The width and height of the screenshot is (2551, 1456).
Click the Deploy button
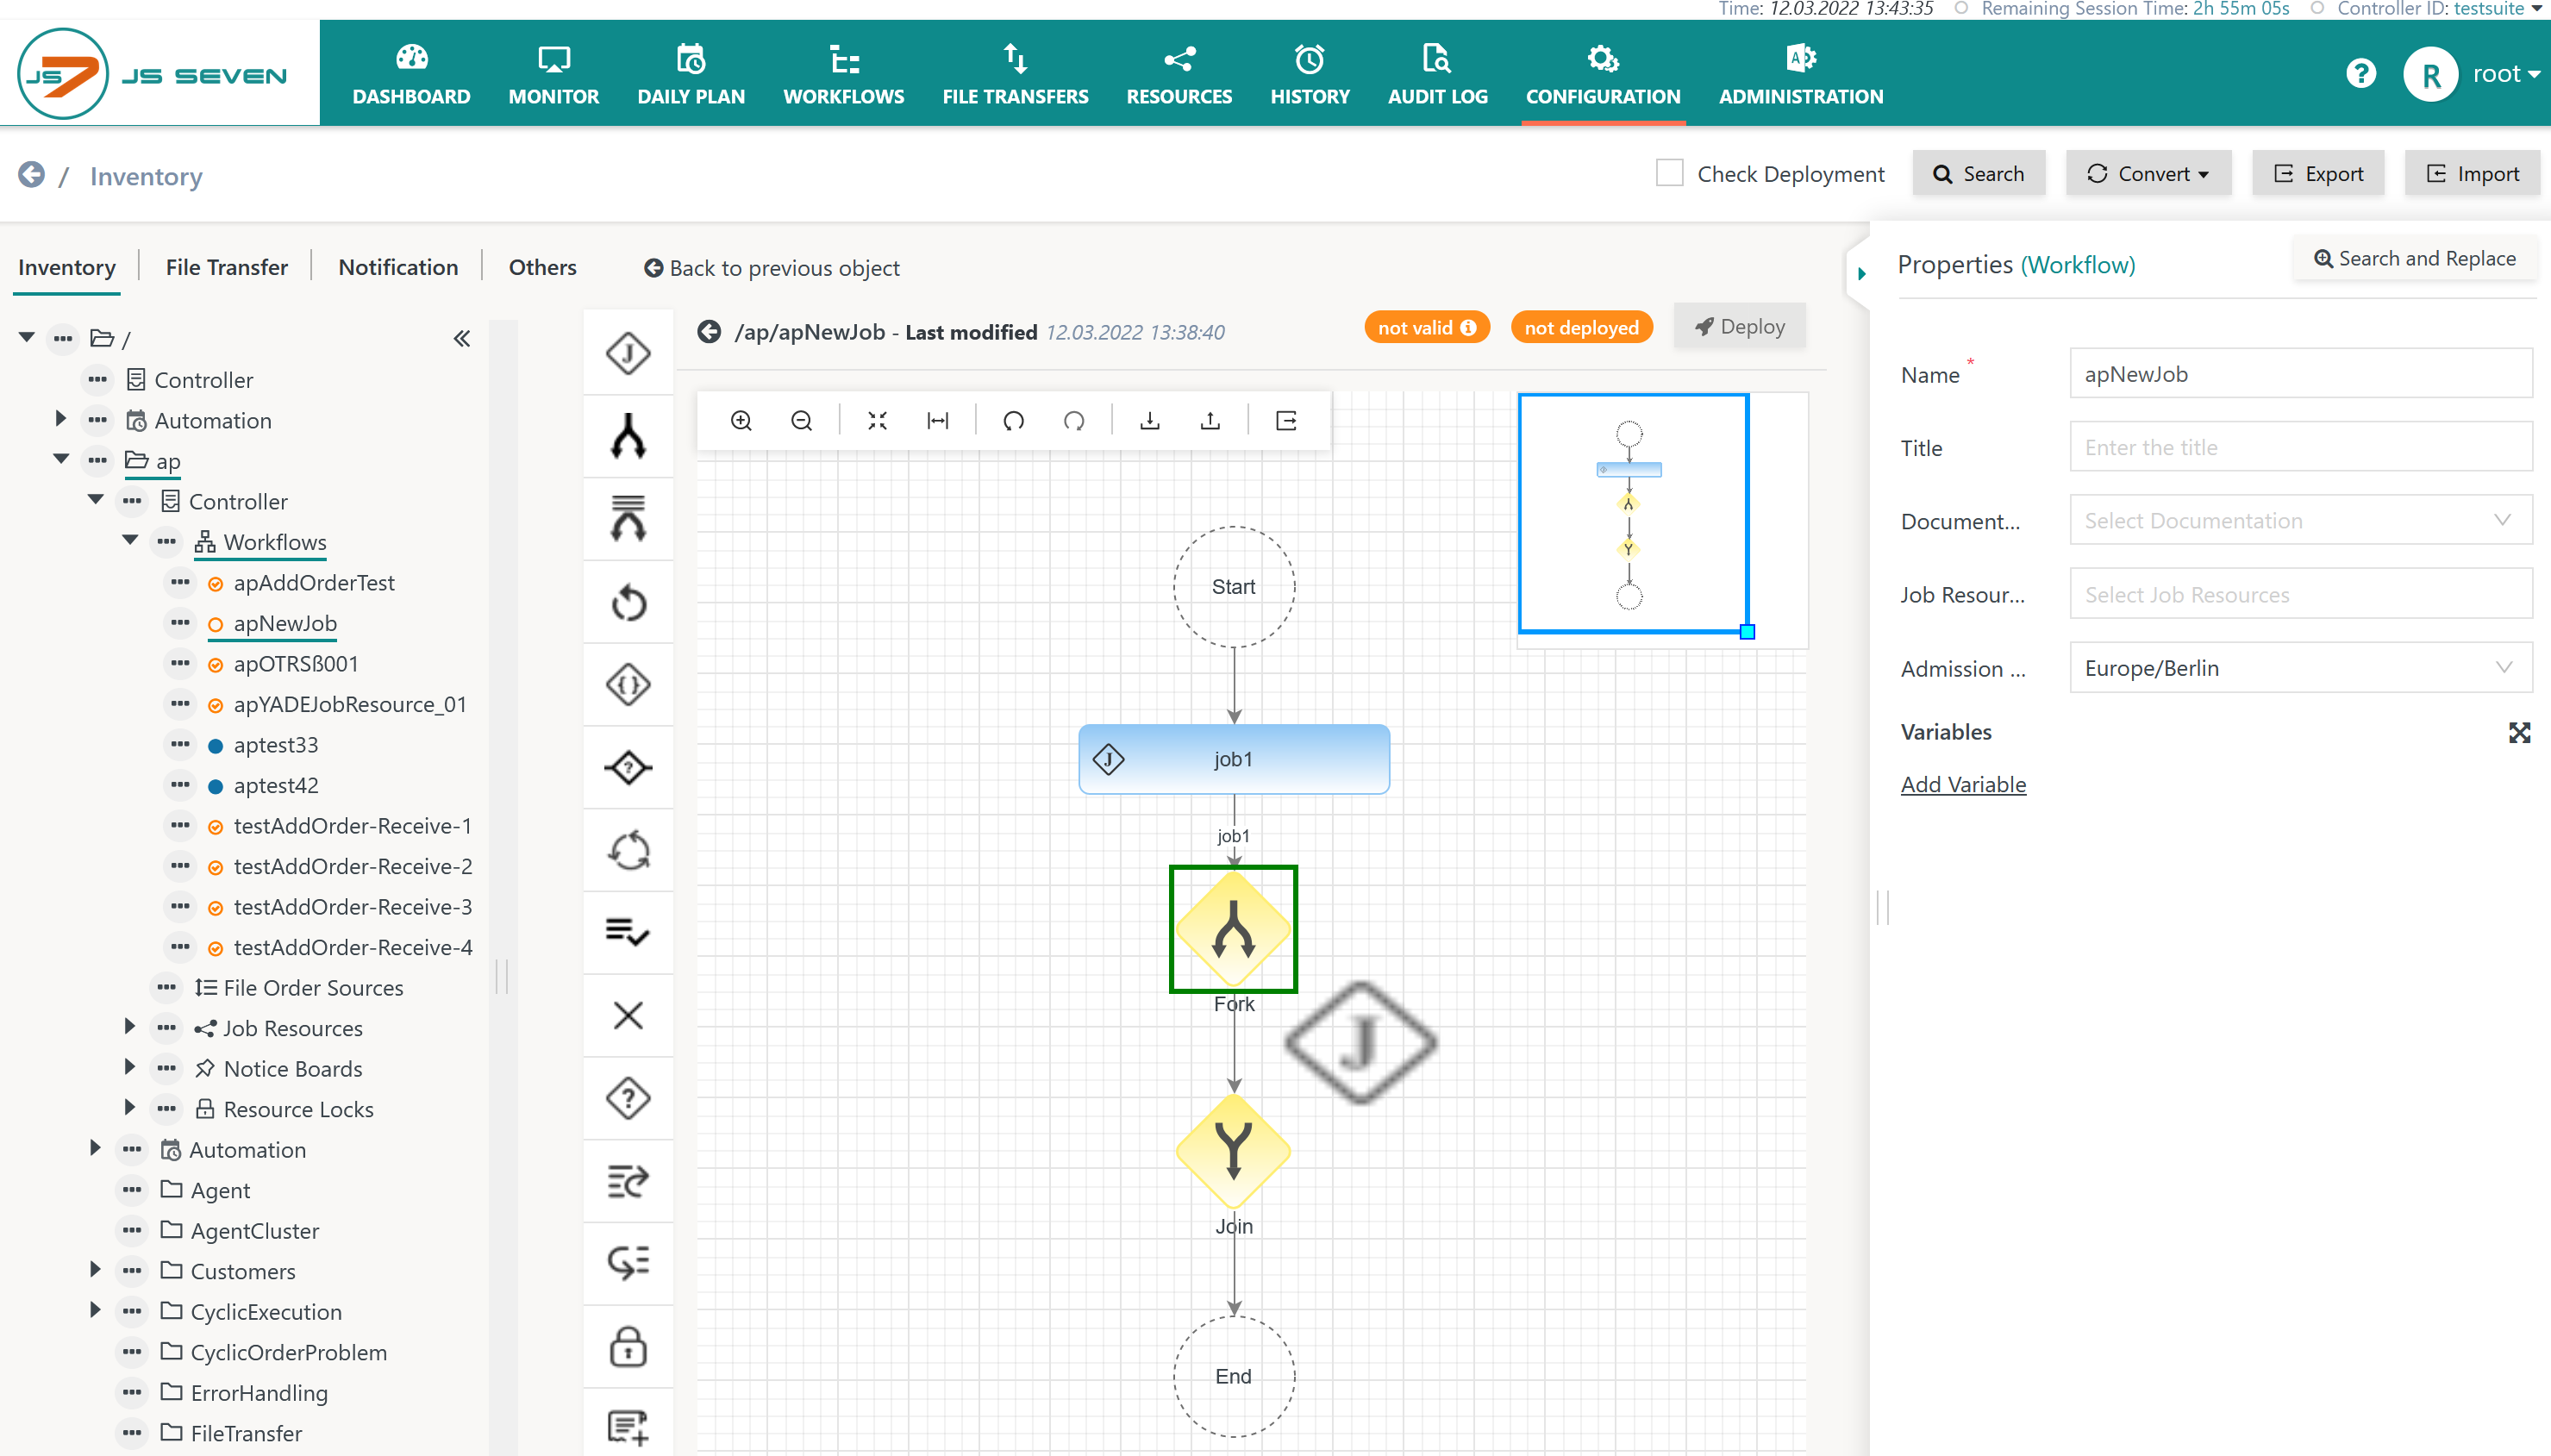pos(1740,327)
